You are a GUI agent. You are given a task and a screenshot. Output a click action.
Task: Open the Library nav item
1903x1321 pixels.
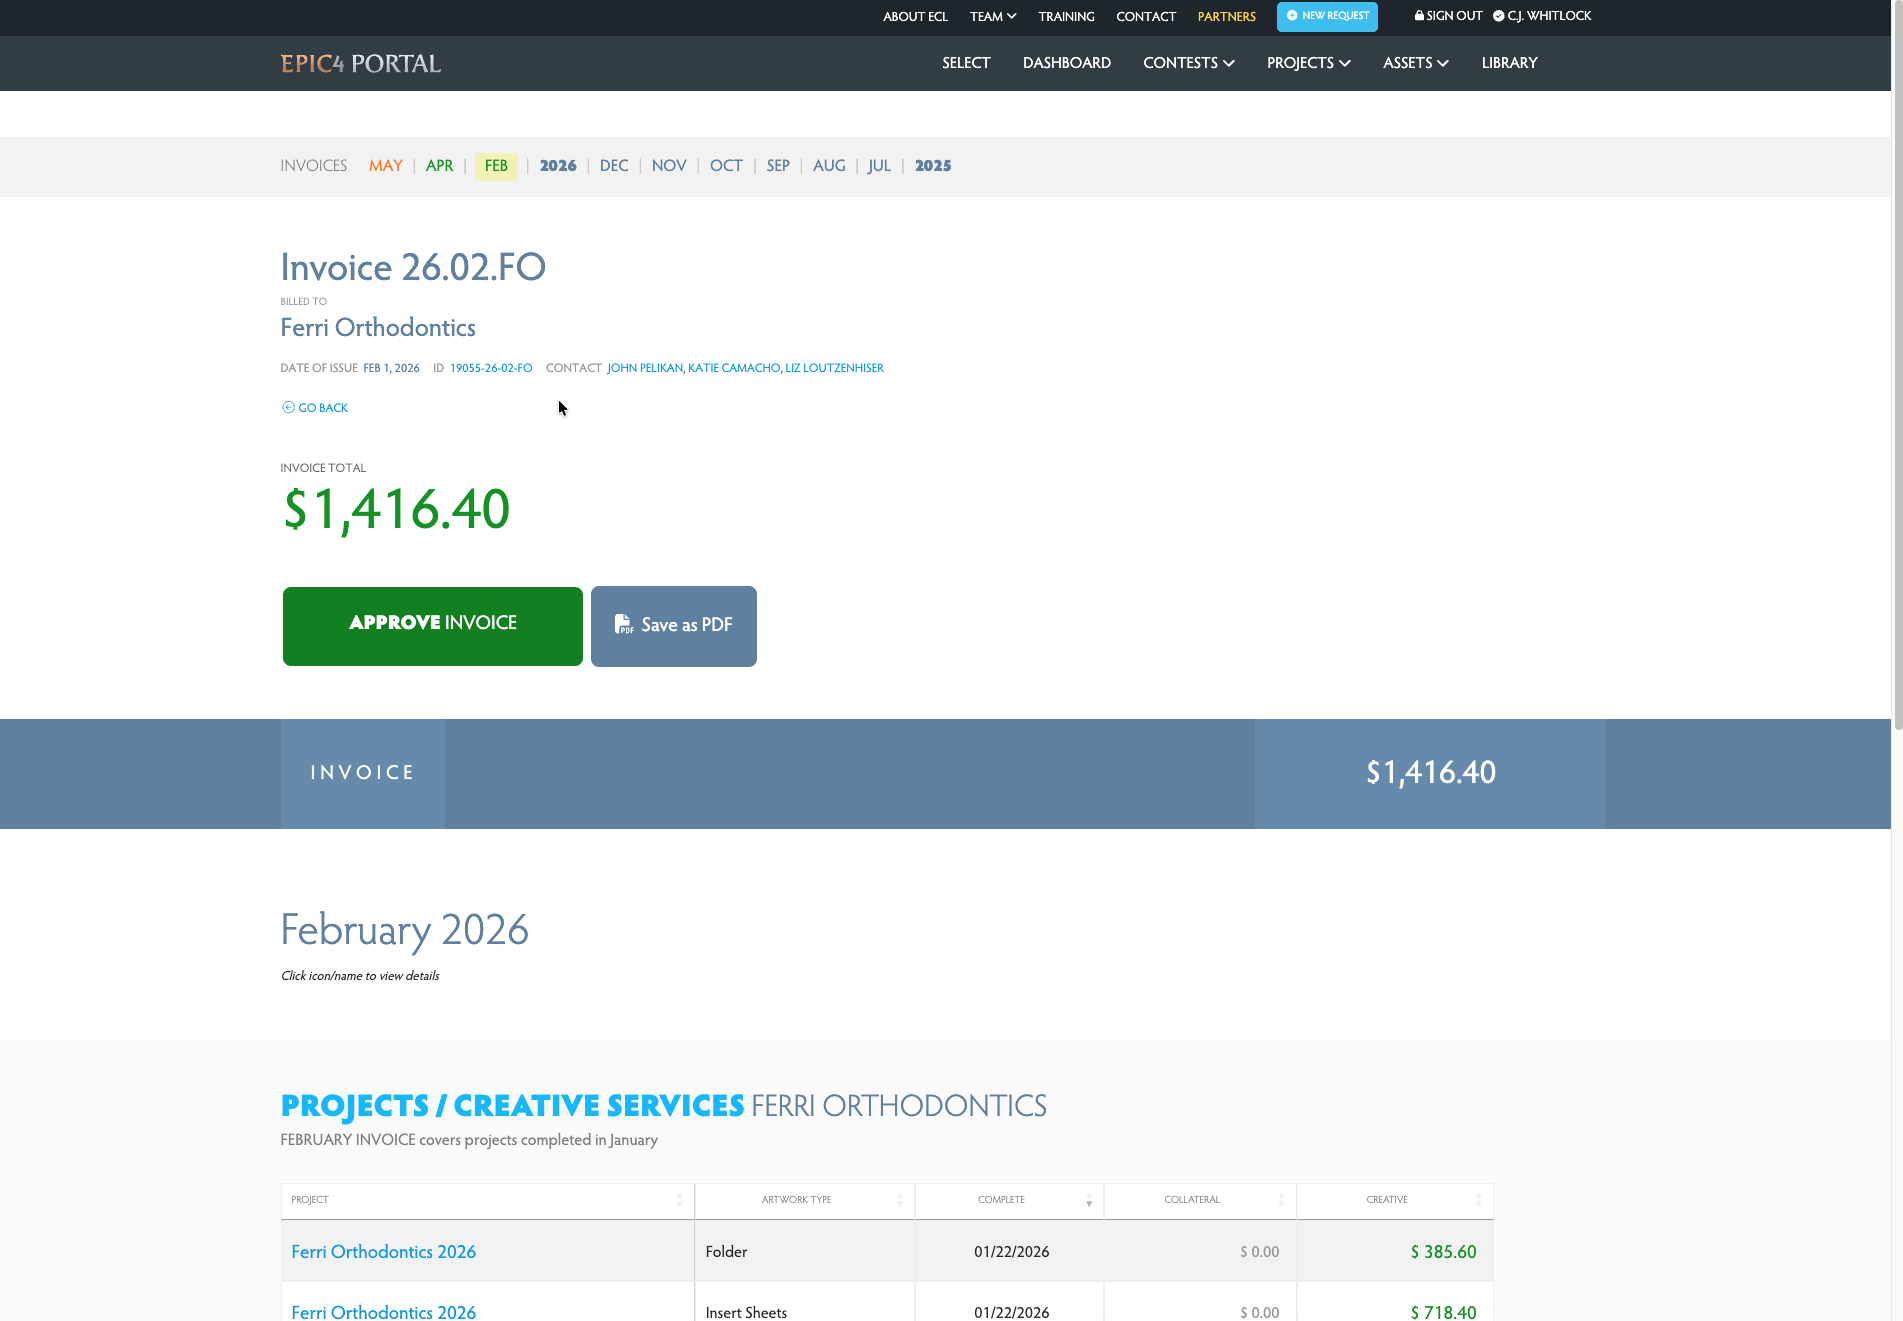coord(1509,63)
